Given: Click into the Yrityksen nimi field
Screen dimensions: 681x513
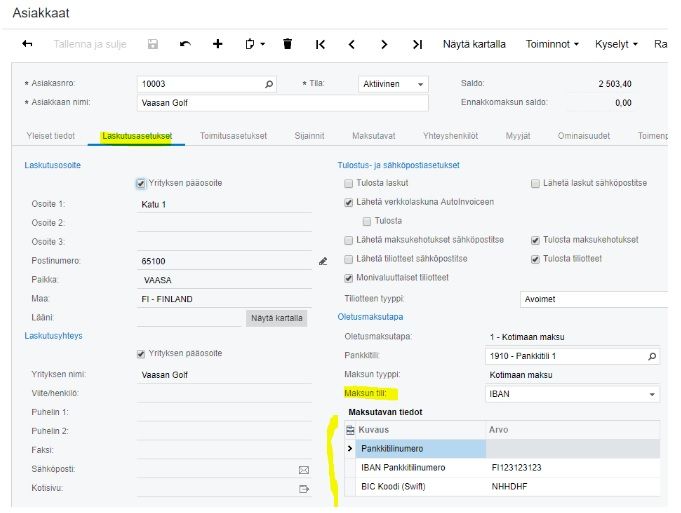Looking at the screenshot, I should coord(225,374).
